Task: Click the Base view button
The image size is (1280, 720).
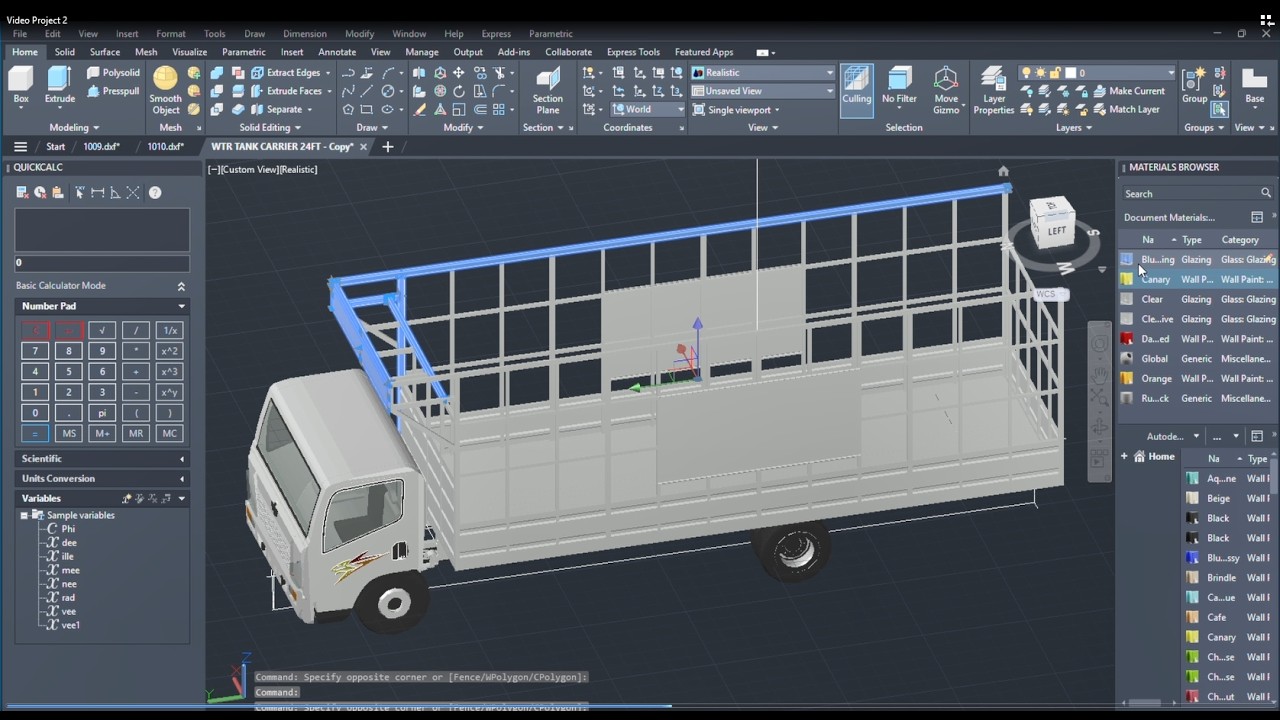Action: tap(1254, 86)
